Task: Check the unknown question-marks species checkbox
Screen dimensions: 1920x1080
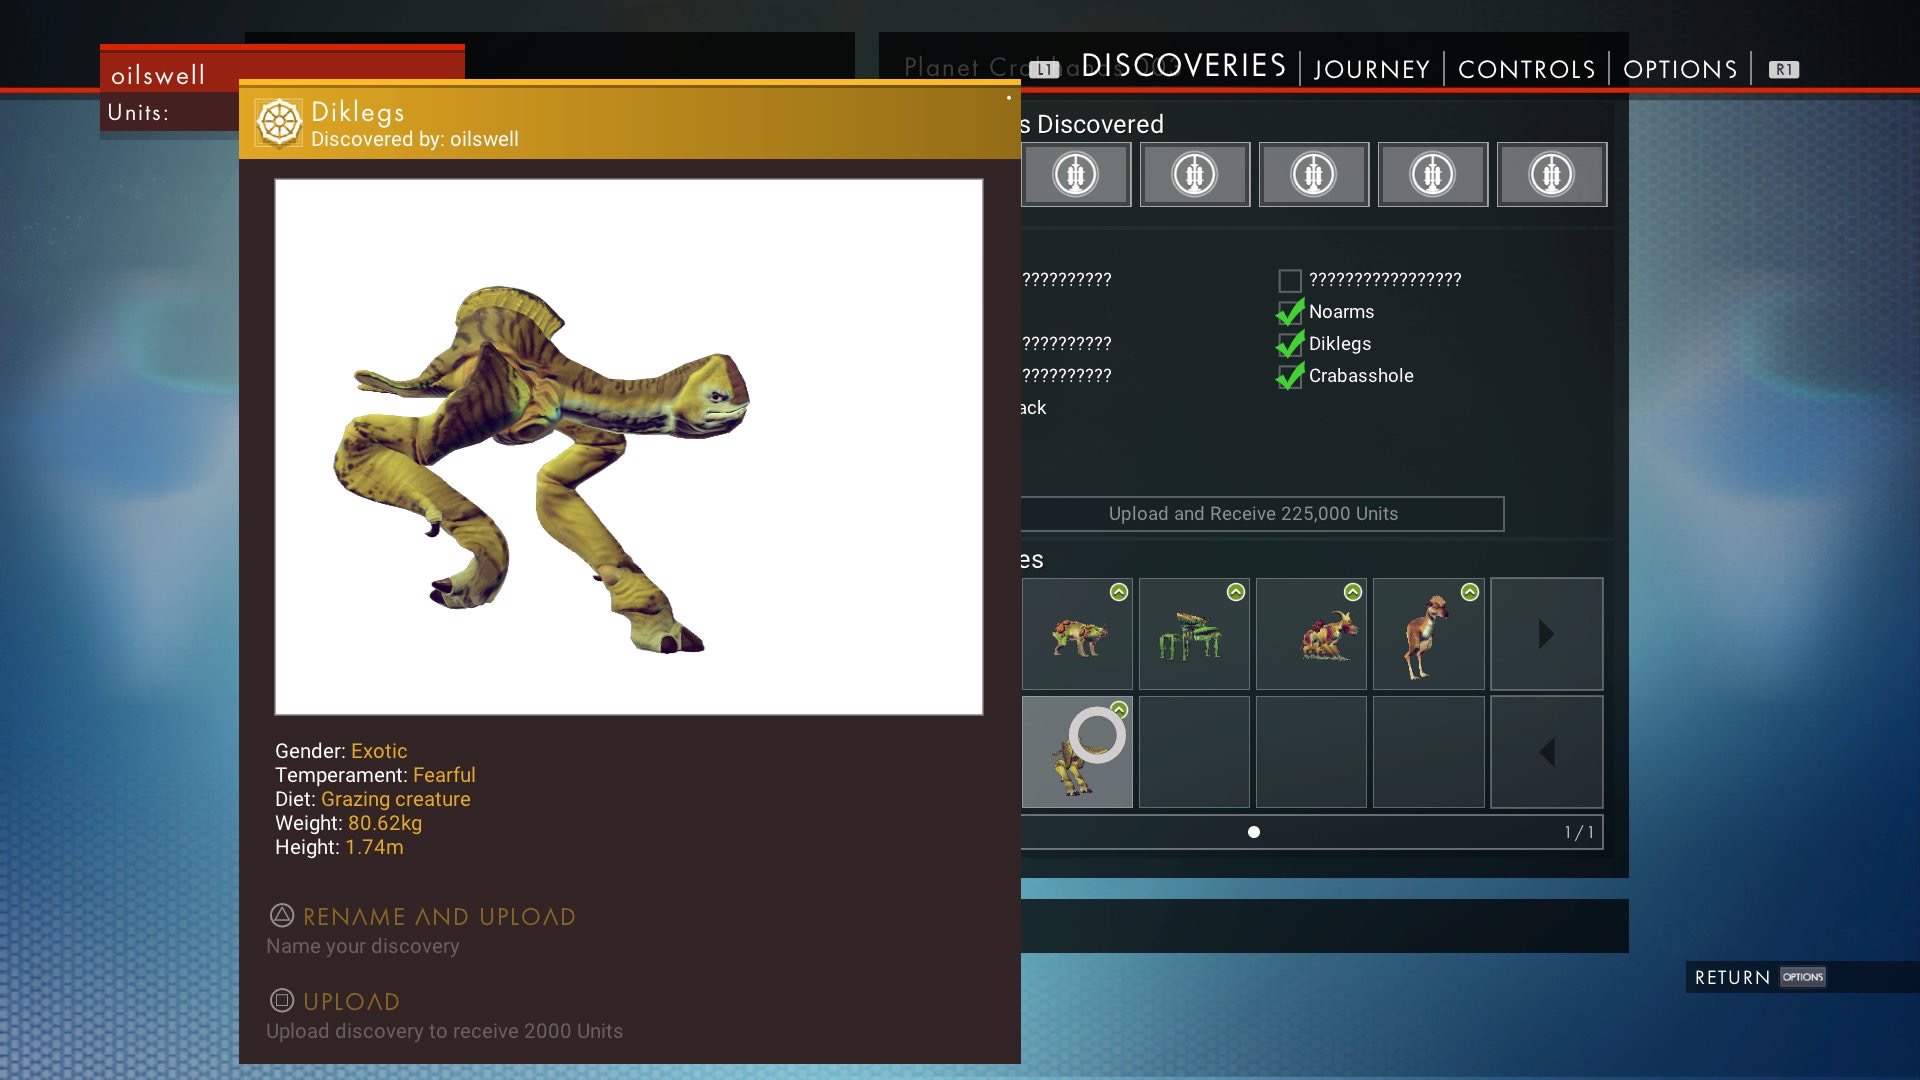Action: coord(1290,281)
